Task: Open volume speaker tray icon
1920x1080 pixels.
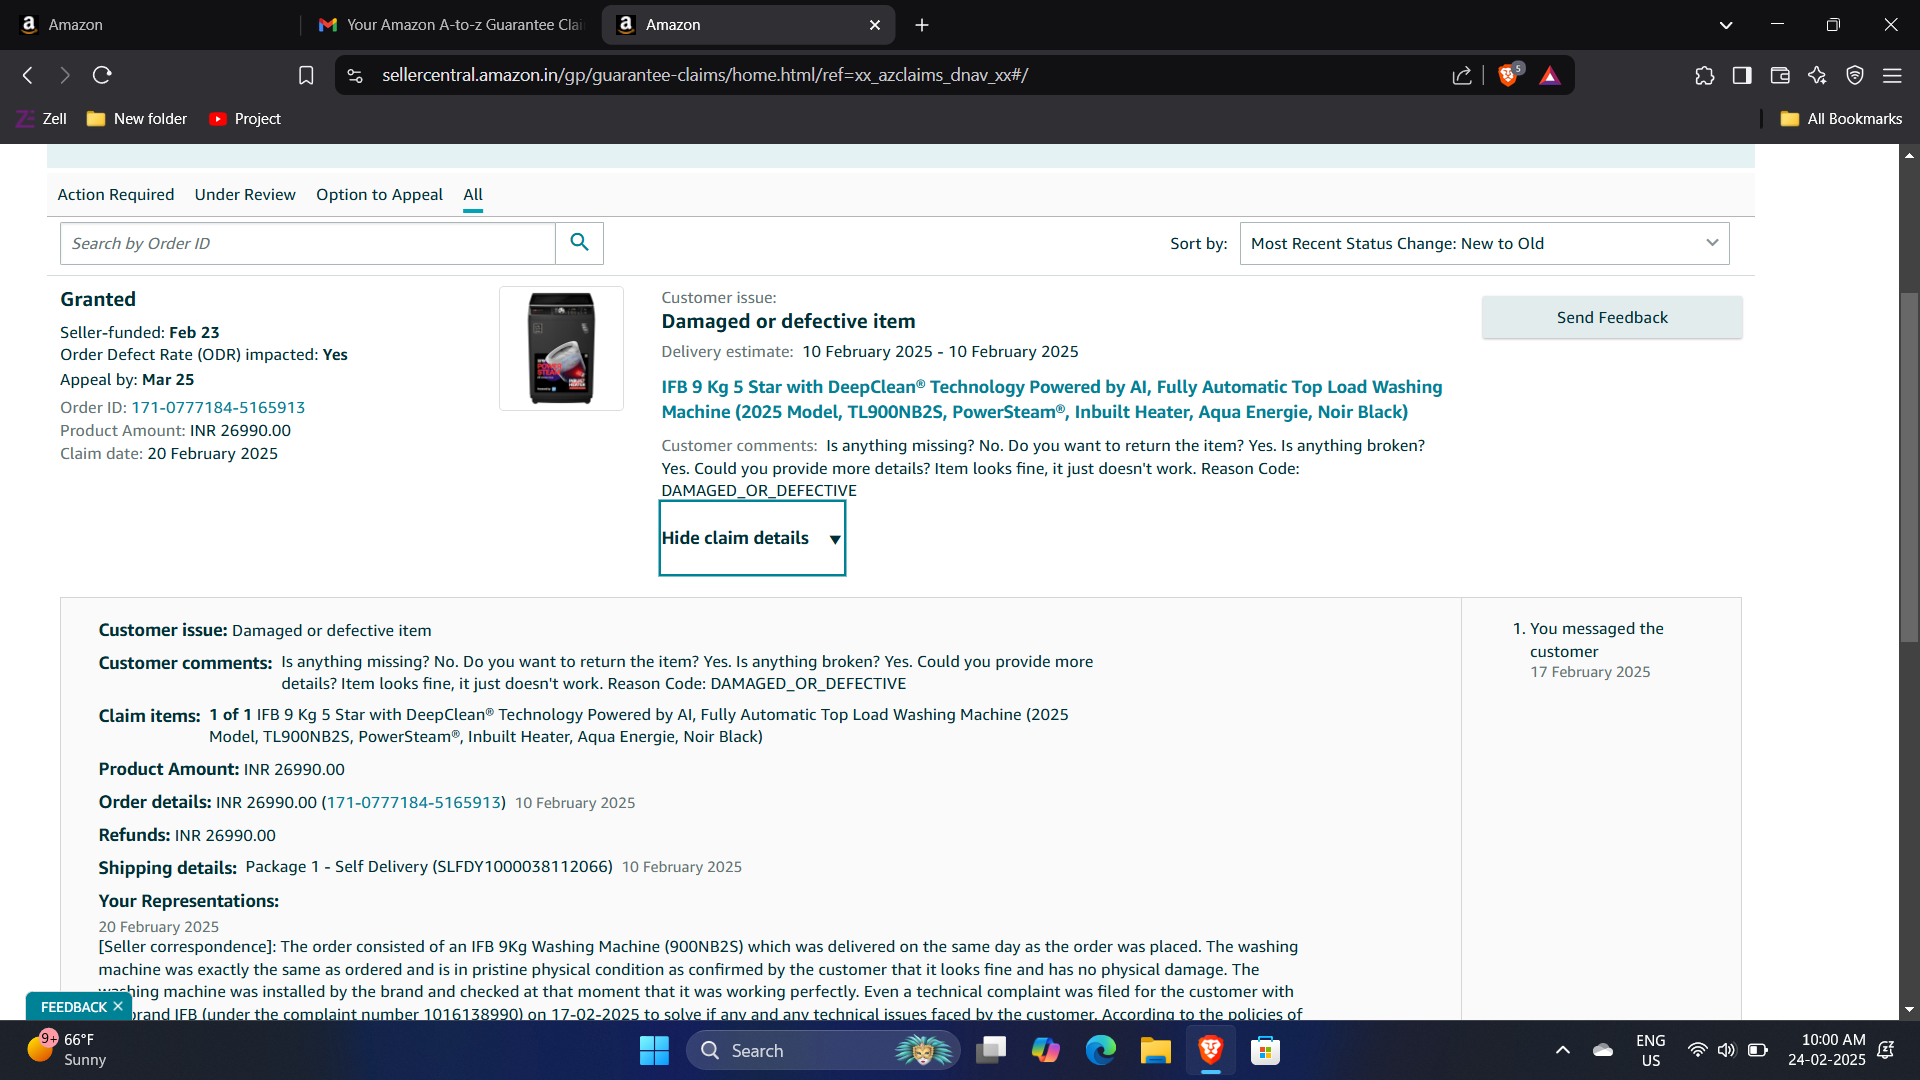Action: click(x=1727, y=1051)
